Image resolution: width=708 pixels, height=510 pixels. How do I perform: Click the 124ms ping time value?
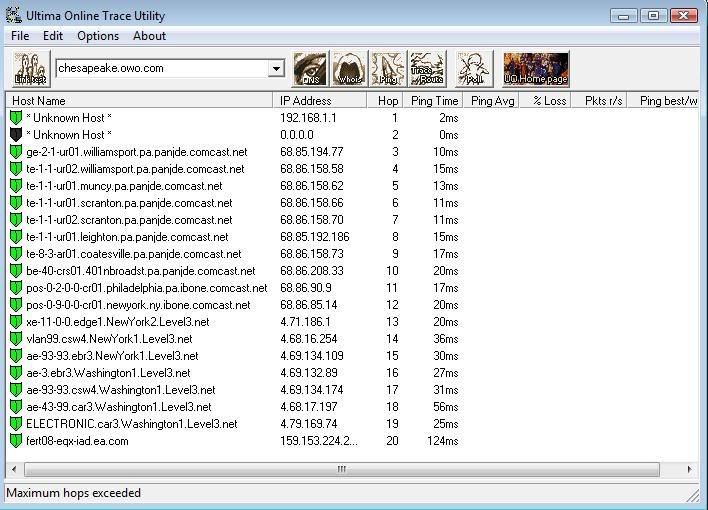click(442, 441)
